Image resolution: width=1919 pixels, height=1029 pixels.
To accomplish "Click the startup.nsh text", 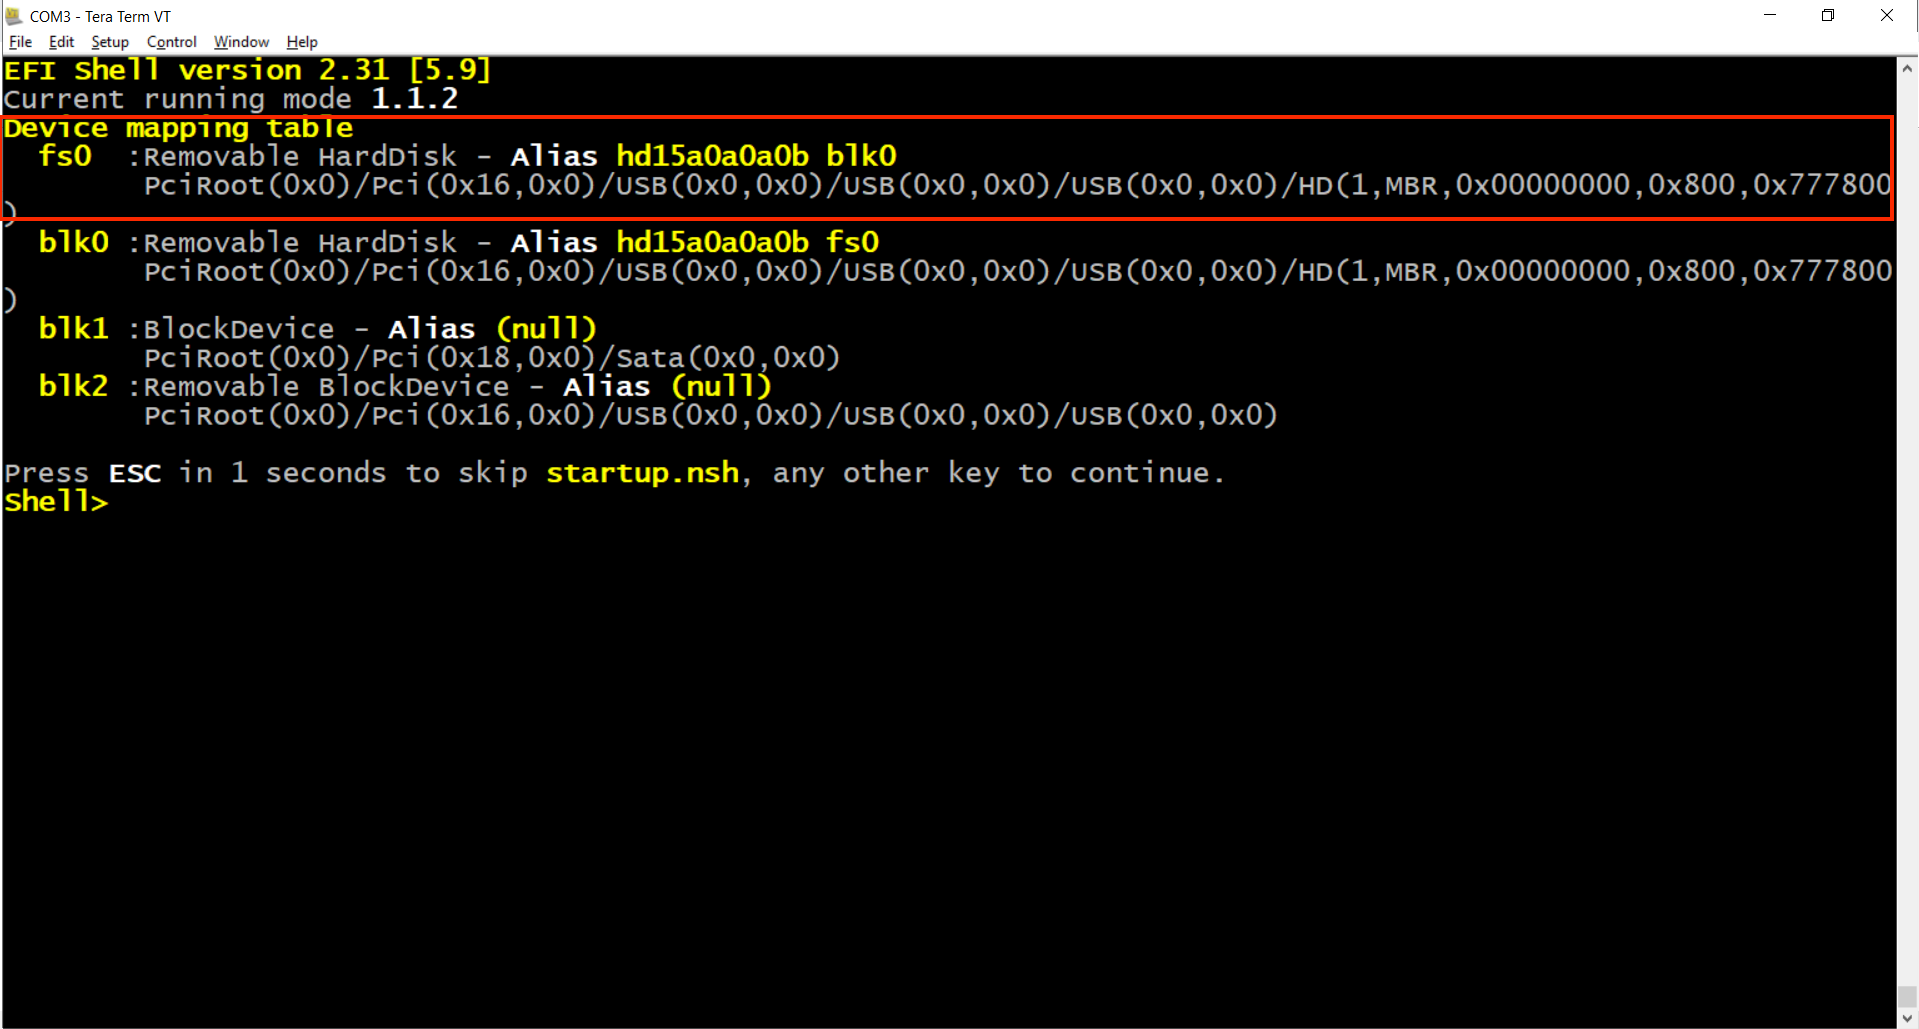I will 642,473.
